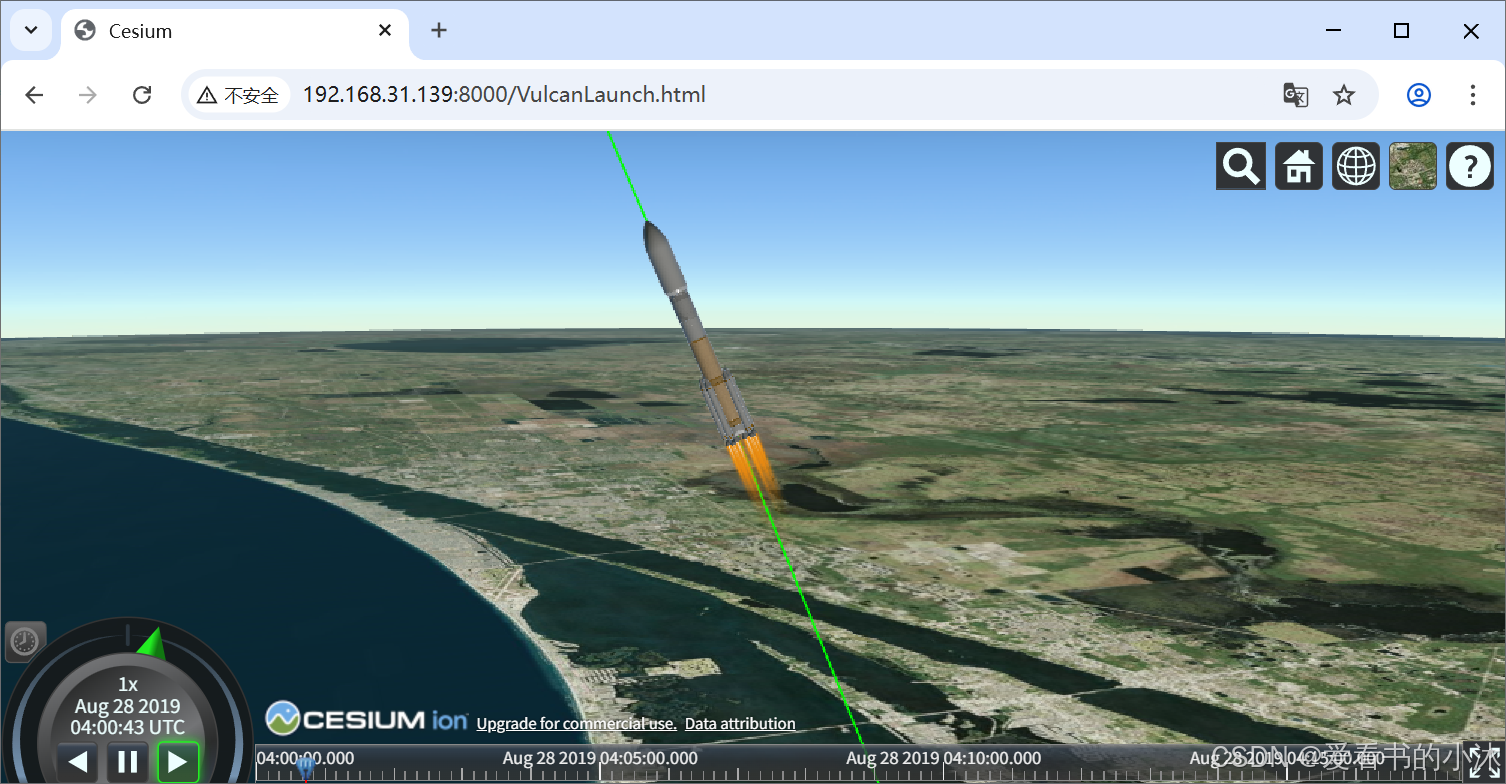The width and height of the screenshot is (1506, 784).
Task: Open the globe scene mode picker
Action: pyautogui.click(x=1356, y=166)
